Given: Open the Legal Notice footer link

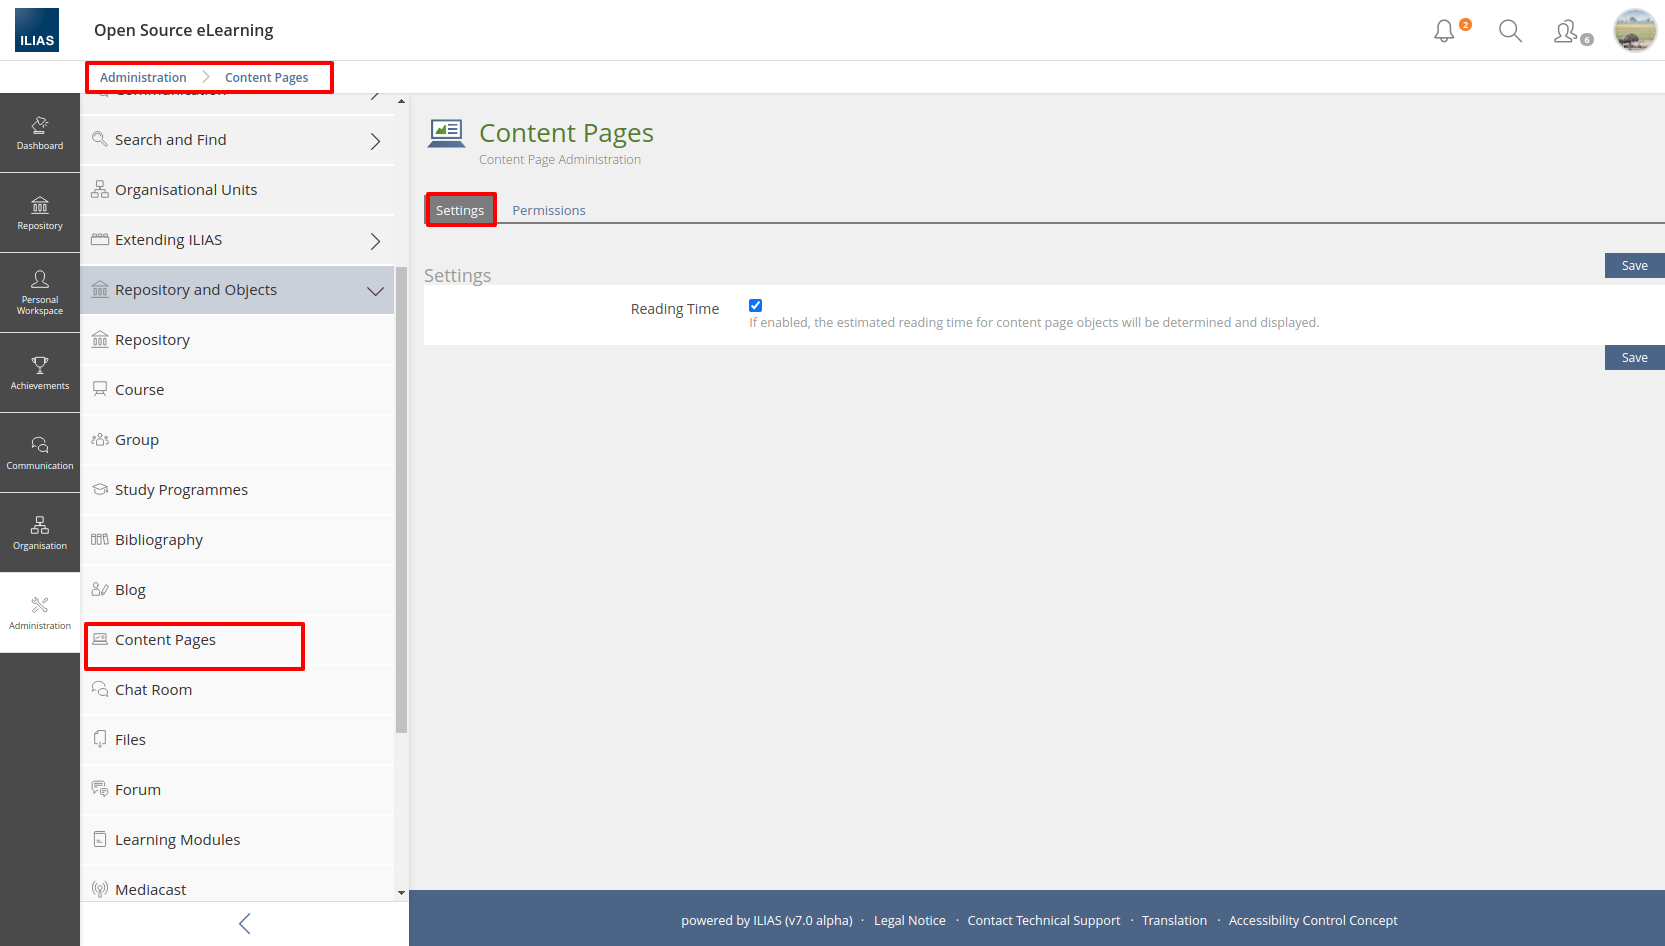Looking at the screenshot, I should click(909, 921).
